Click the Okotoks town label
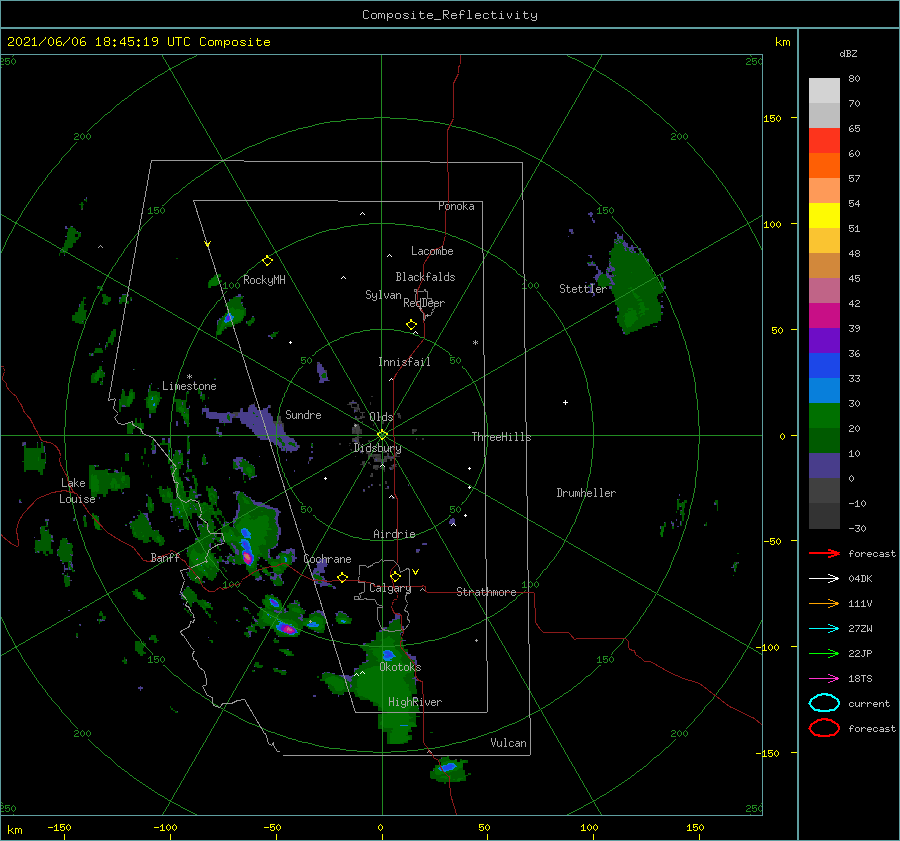 click(x=400, y=667)
